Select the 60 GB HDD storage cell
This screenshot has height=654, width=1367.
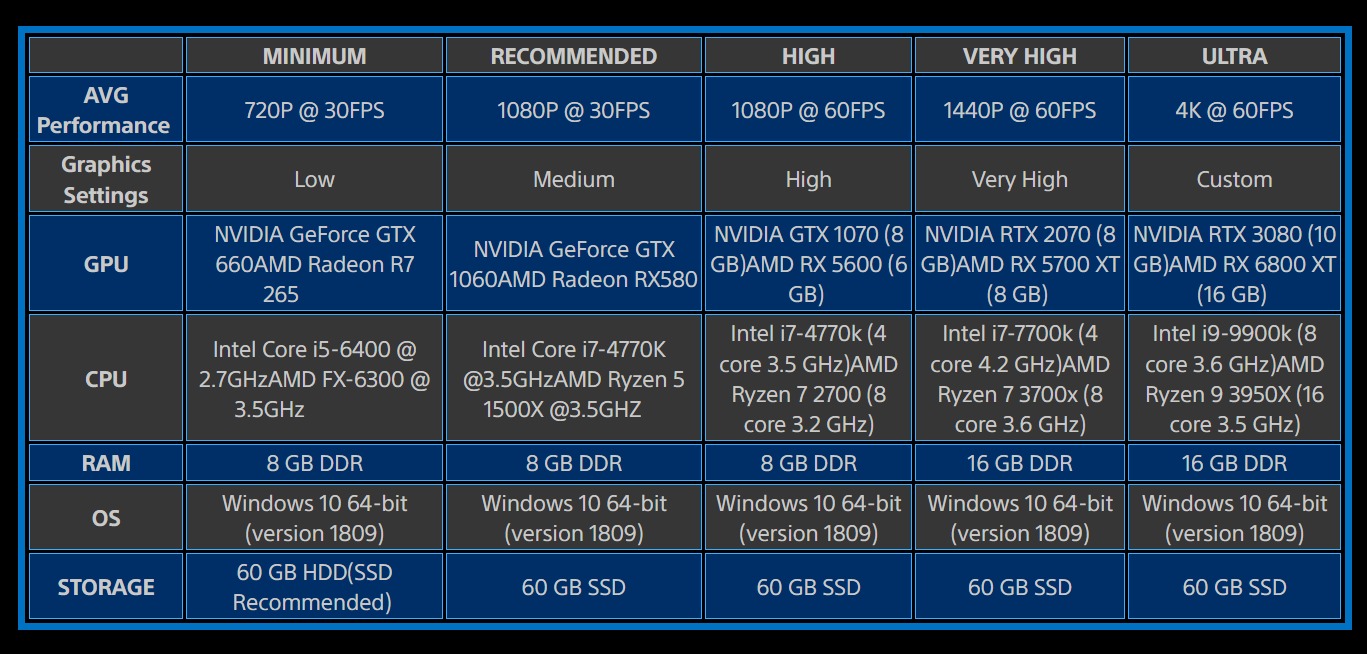pos(314,587)
